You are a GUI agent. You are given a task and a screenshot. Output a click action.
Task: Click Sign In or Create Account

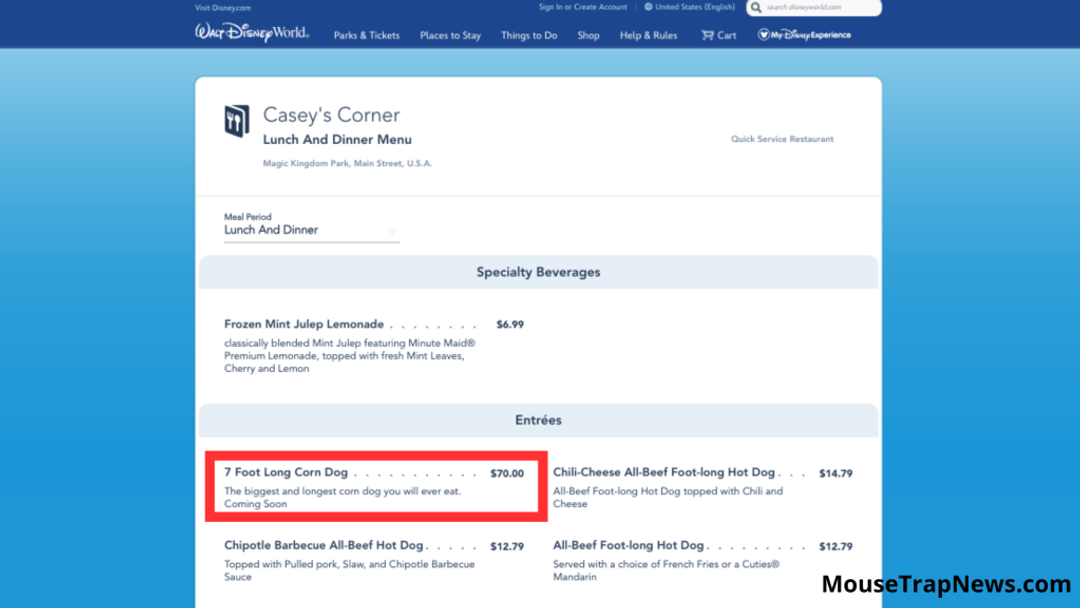click(583, 7)
